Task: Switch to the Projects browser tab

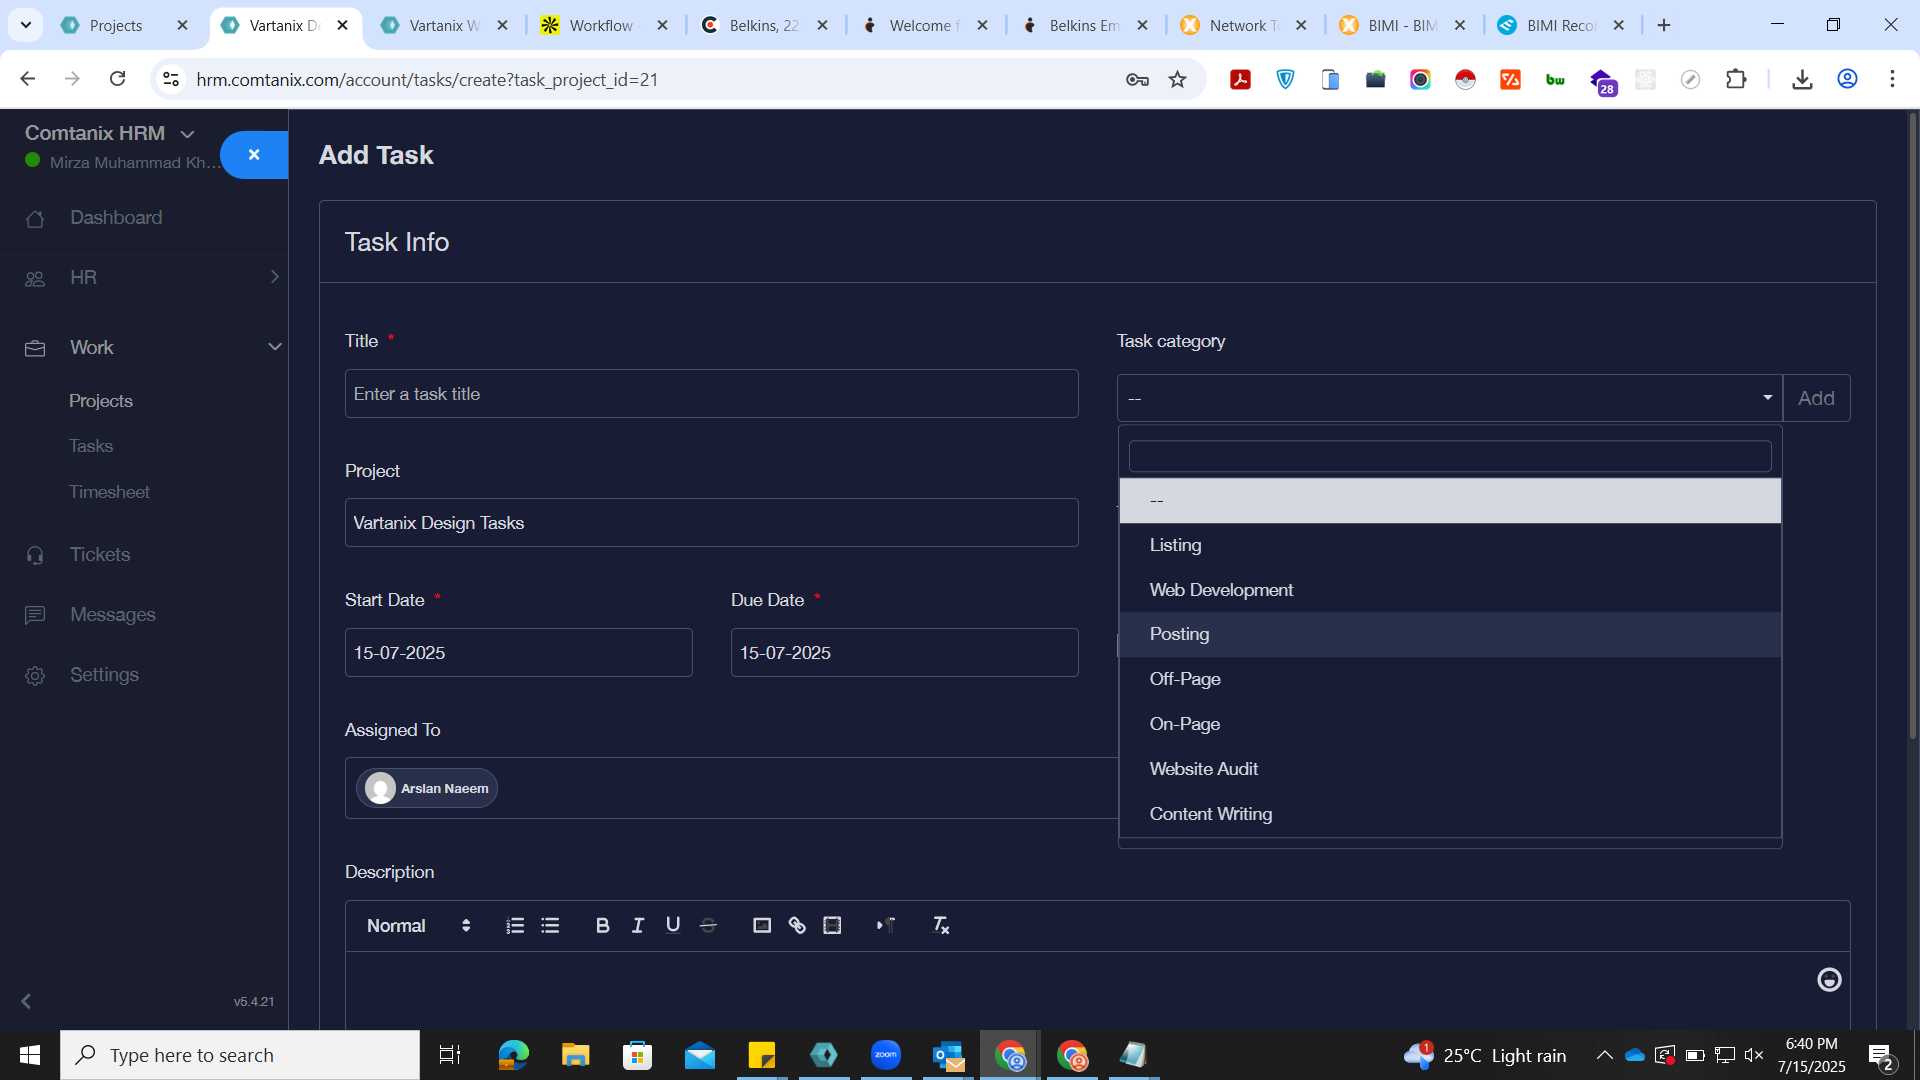Action: (124, 25)
